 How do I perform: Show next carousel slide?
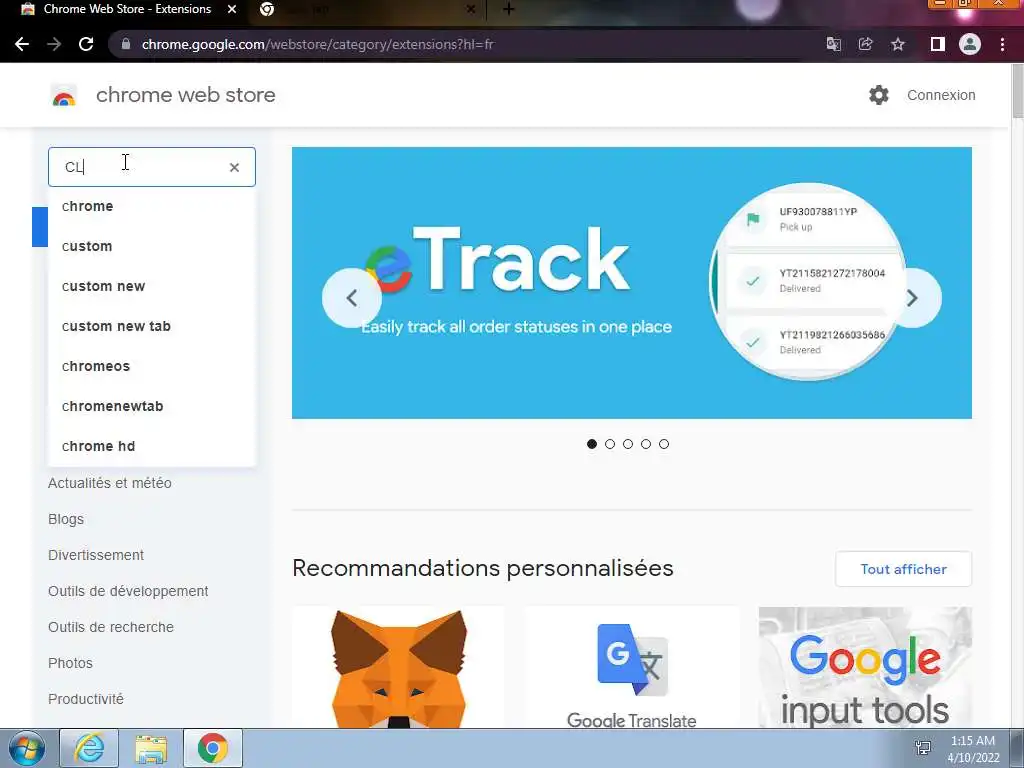[912, 298]
